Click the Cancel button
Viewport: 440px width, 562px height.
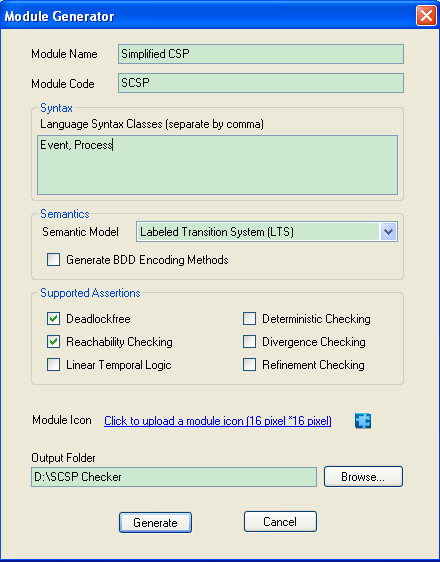(x=280, y=521)
